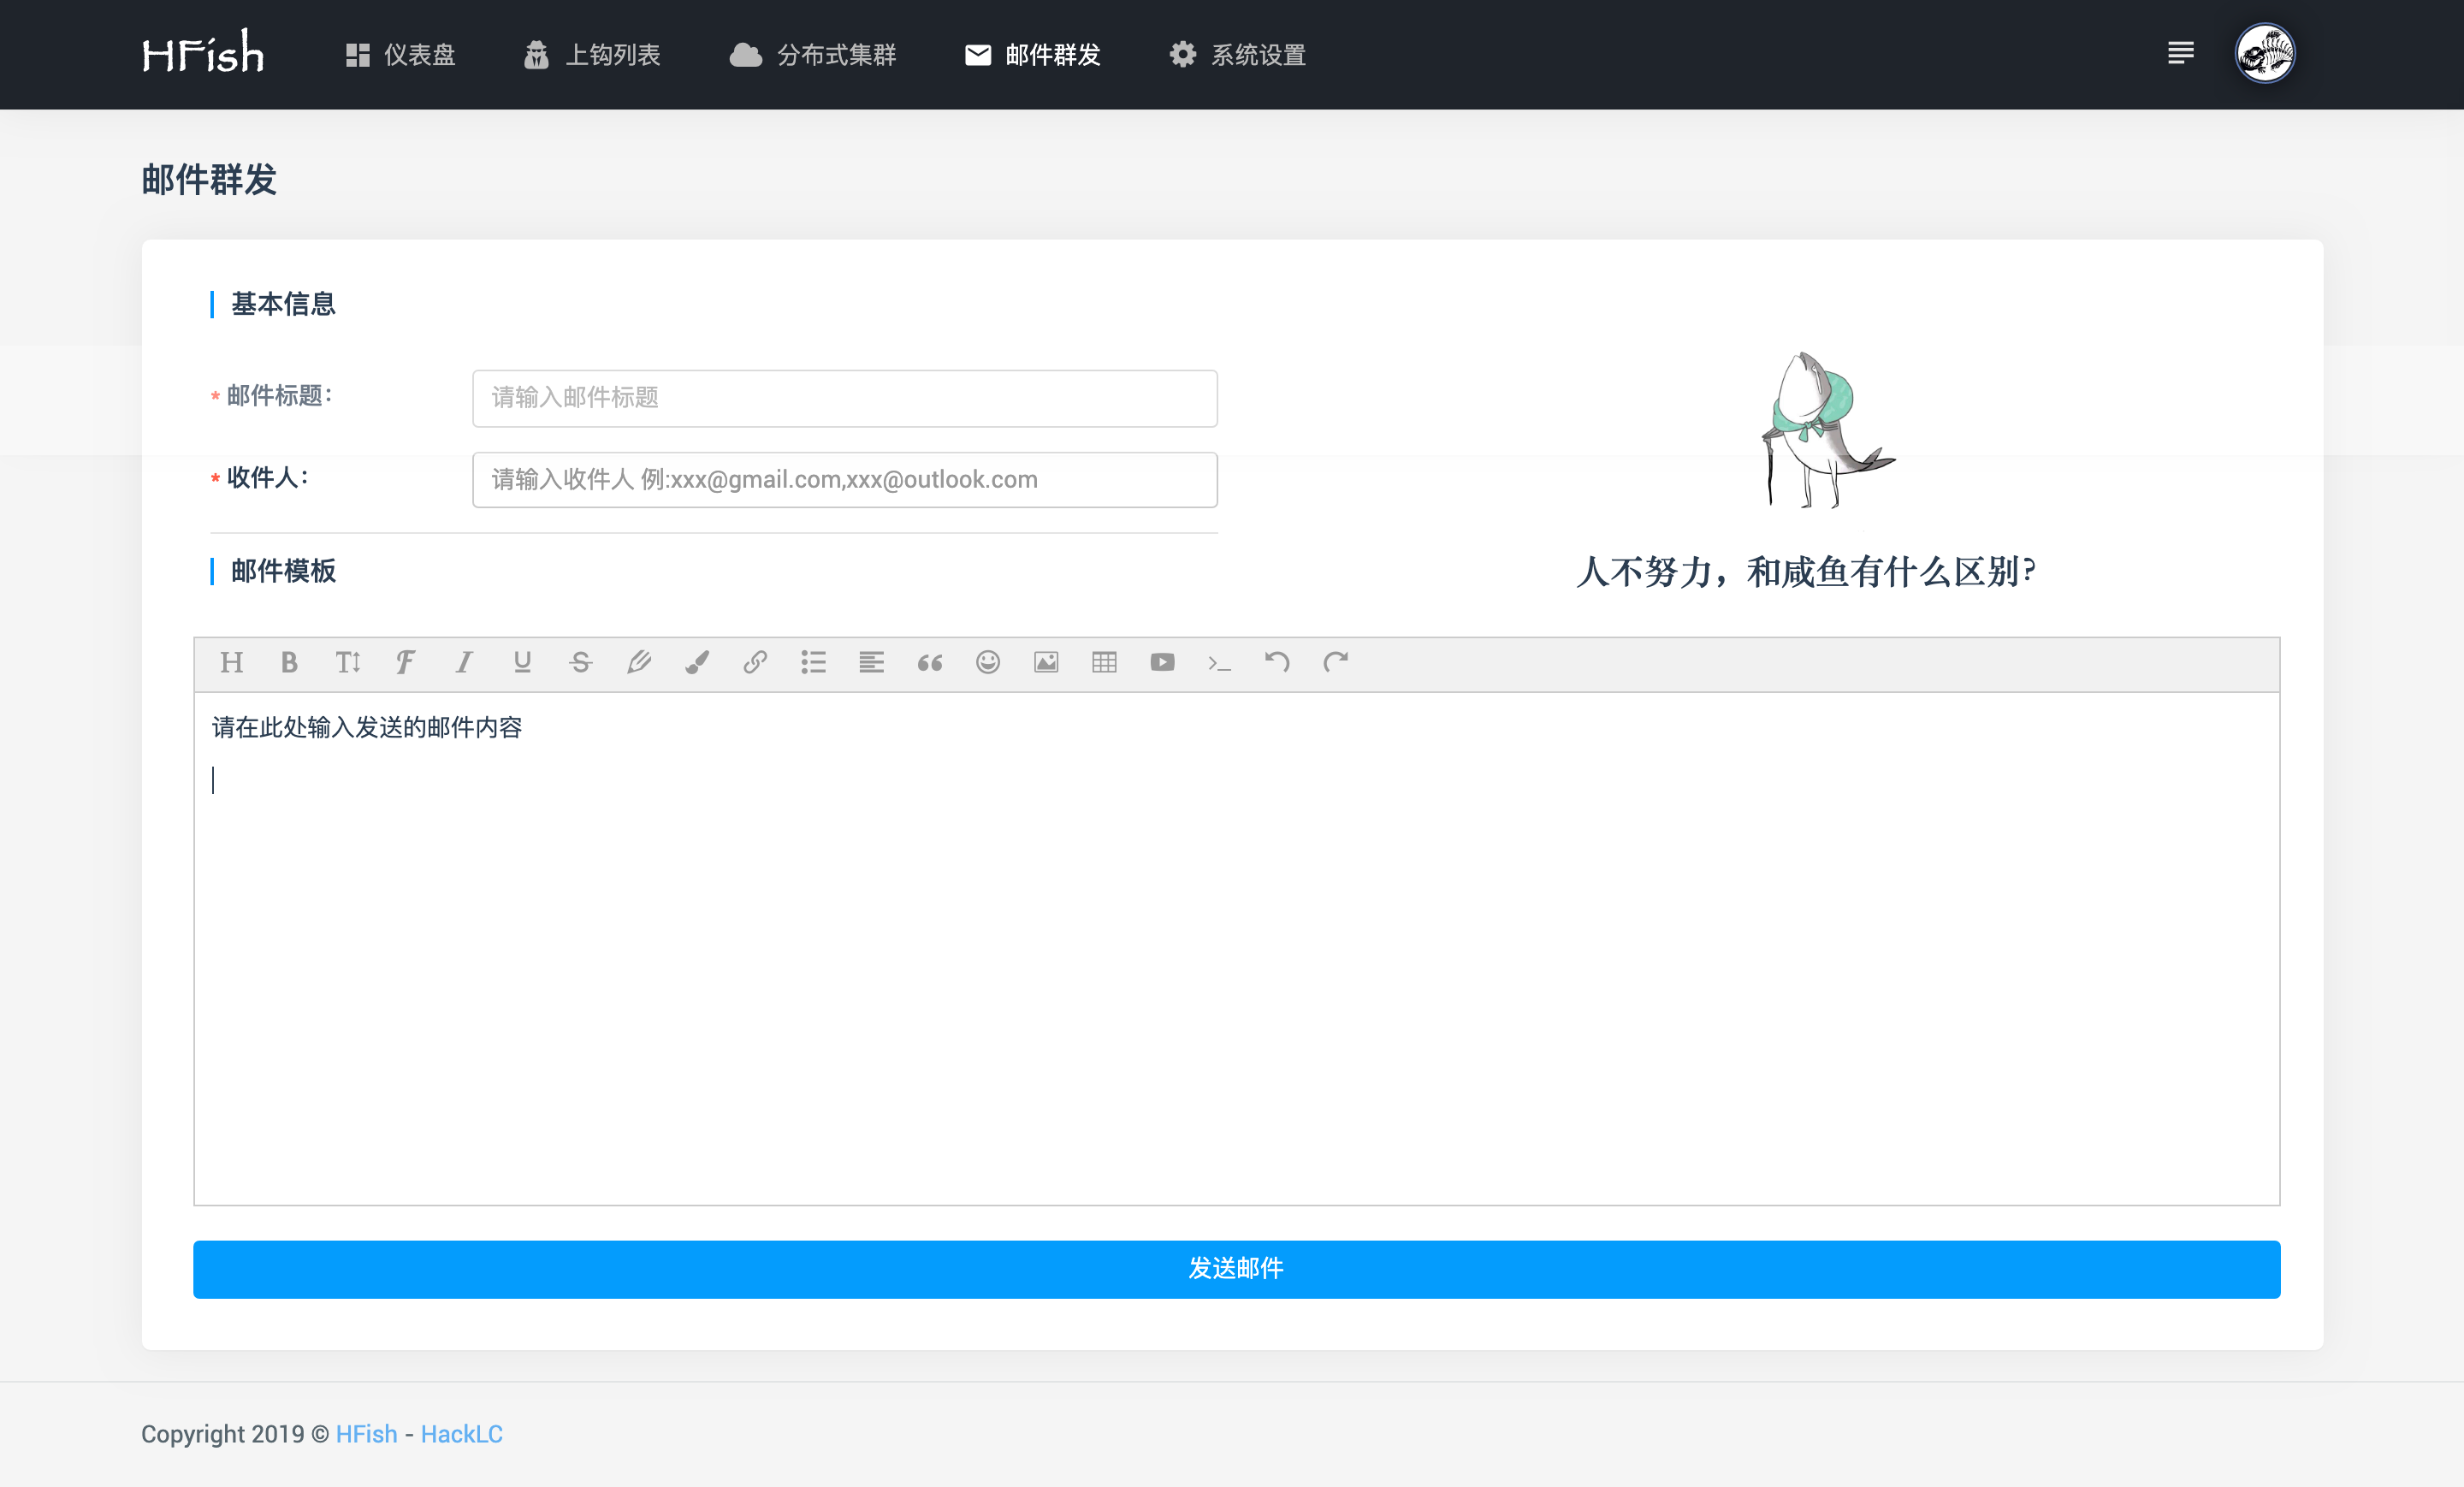2464x1487 pixels.
Task: Open the emoji smiley picker
Action: click(x=988, y=662)
